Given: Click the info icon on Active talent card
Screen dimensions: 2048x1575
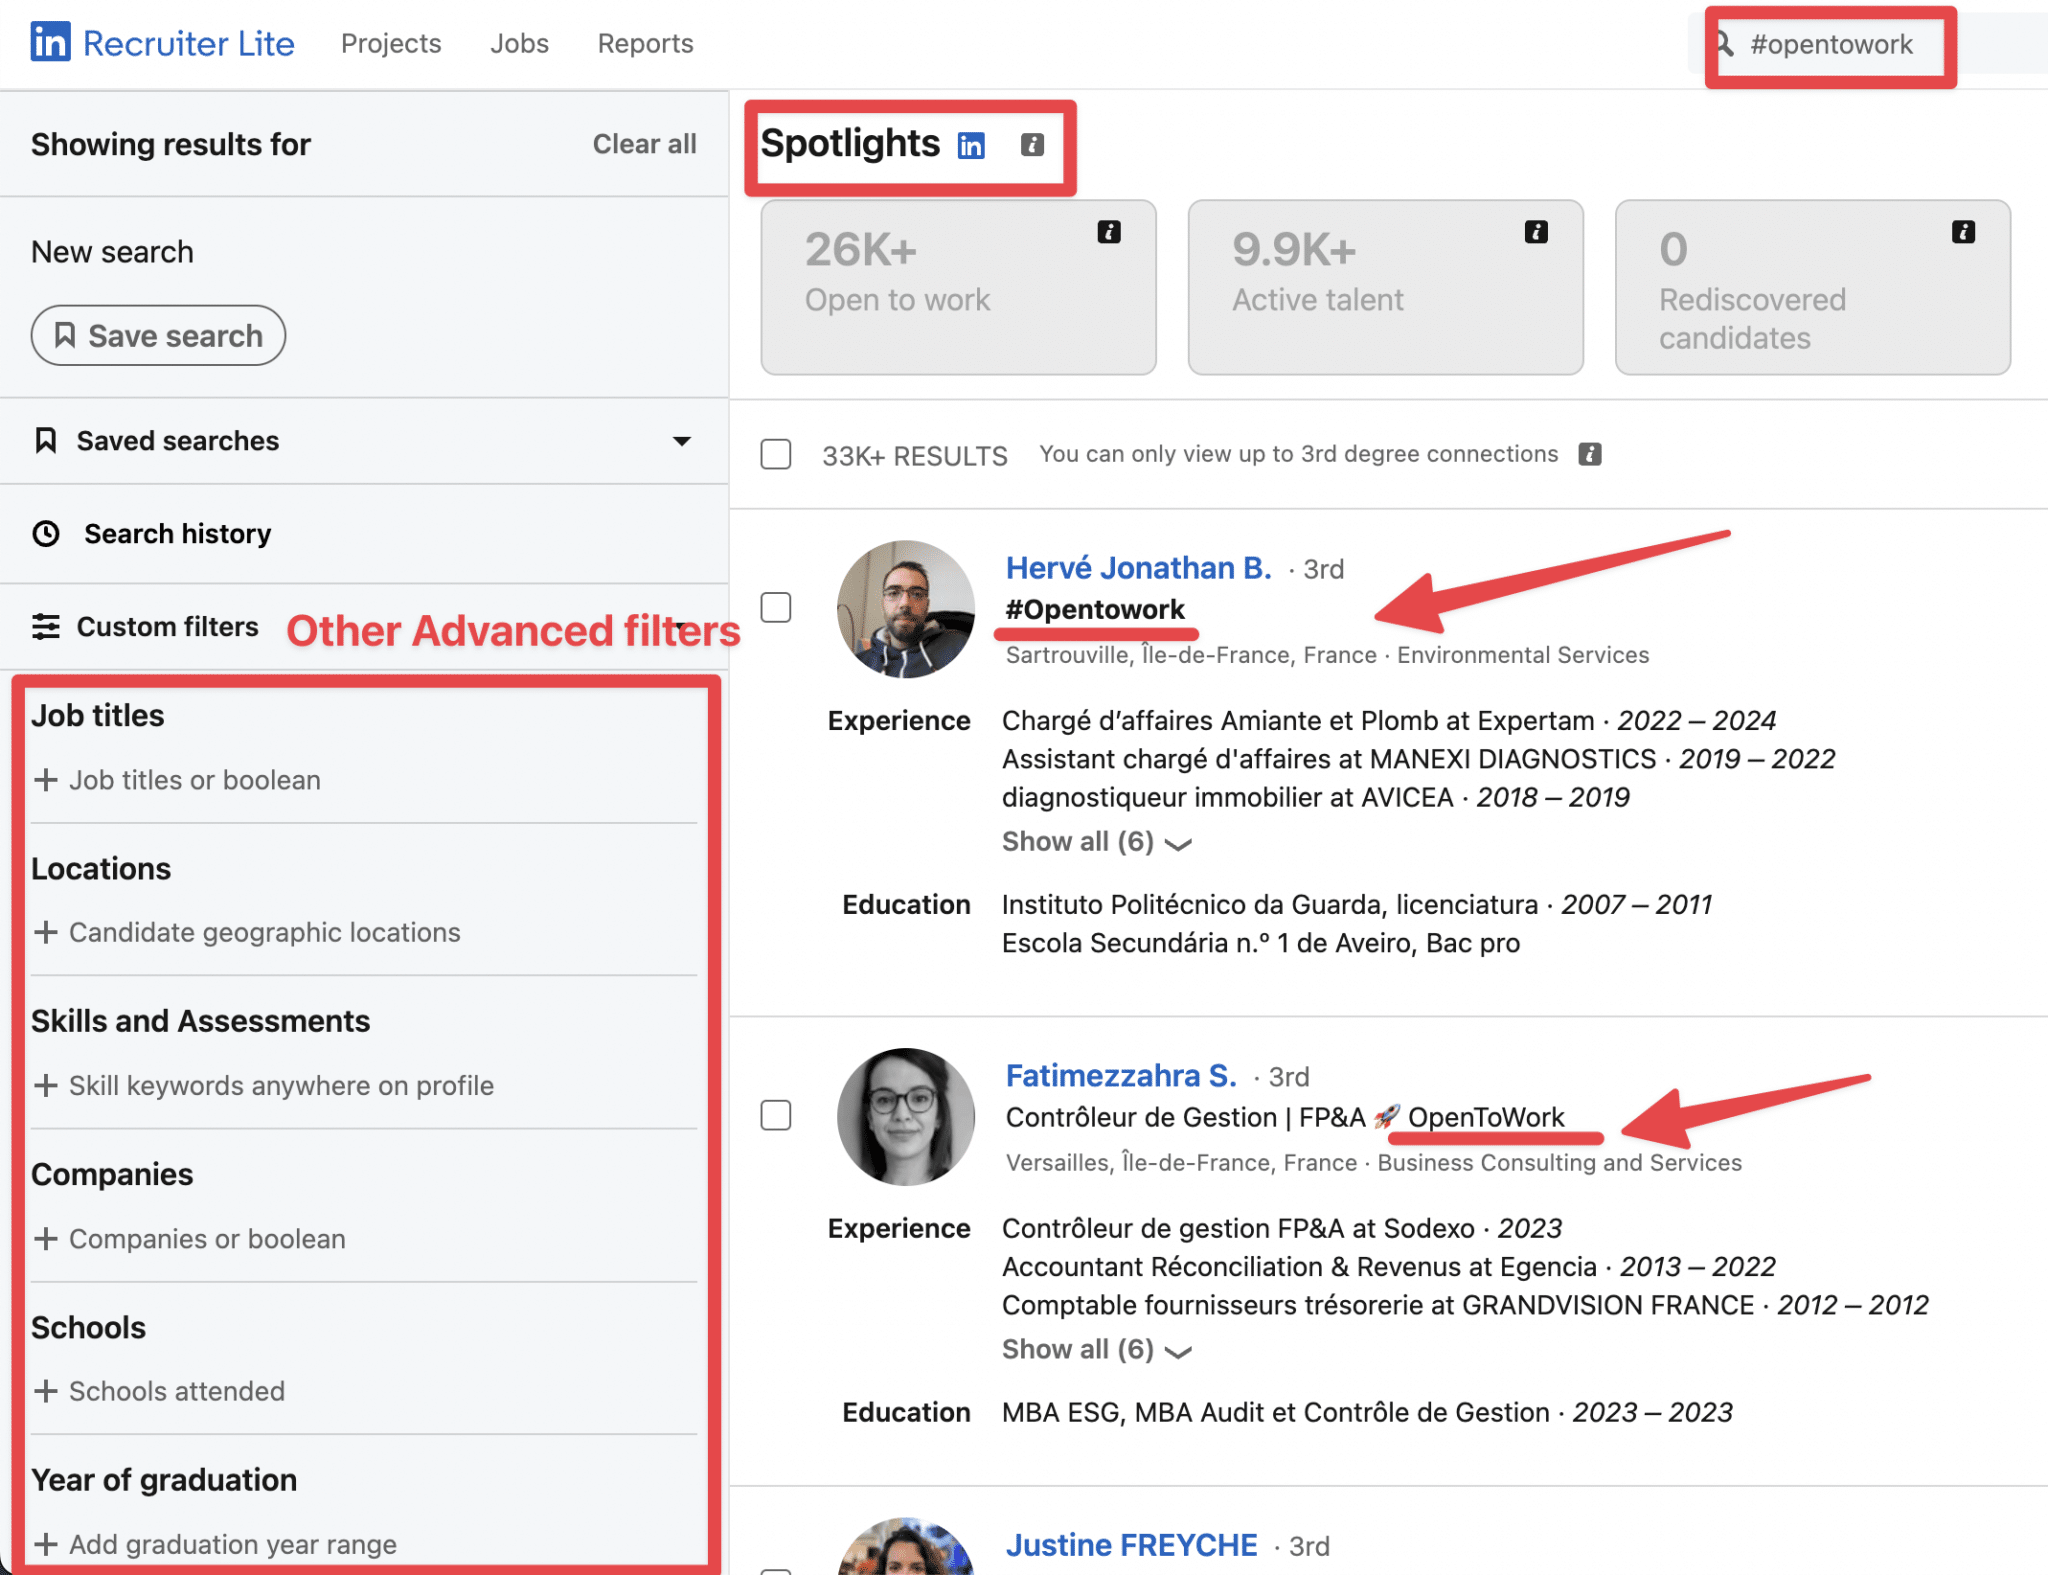Looking at the screenshot, I should (1537, 231).
